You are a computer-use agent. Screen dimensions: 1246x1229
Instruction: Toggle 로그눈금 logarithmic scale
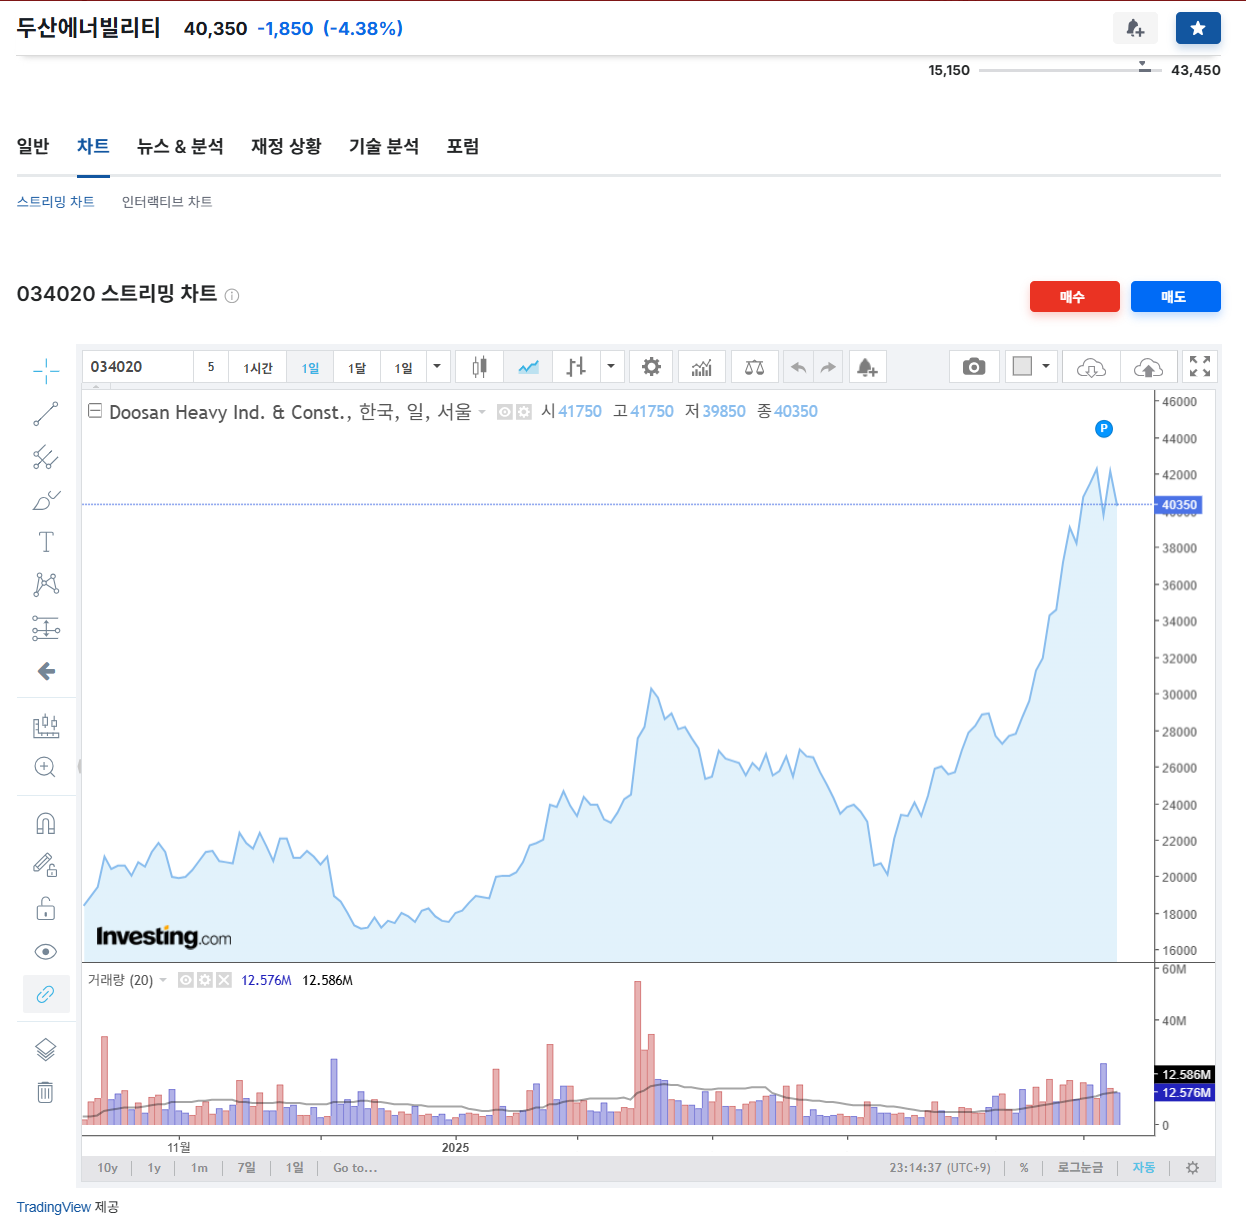[x=1079, y=1167]
